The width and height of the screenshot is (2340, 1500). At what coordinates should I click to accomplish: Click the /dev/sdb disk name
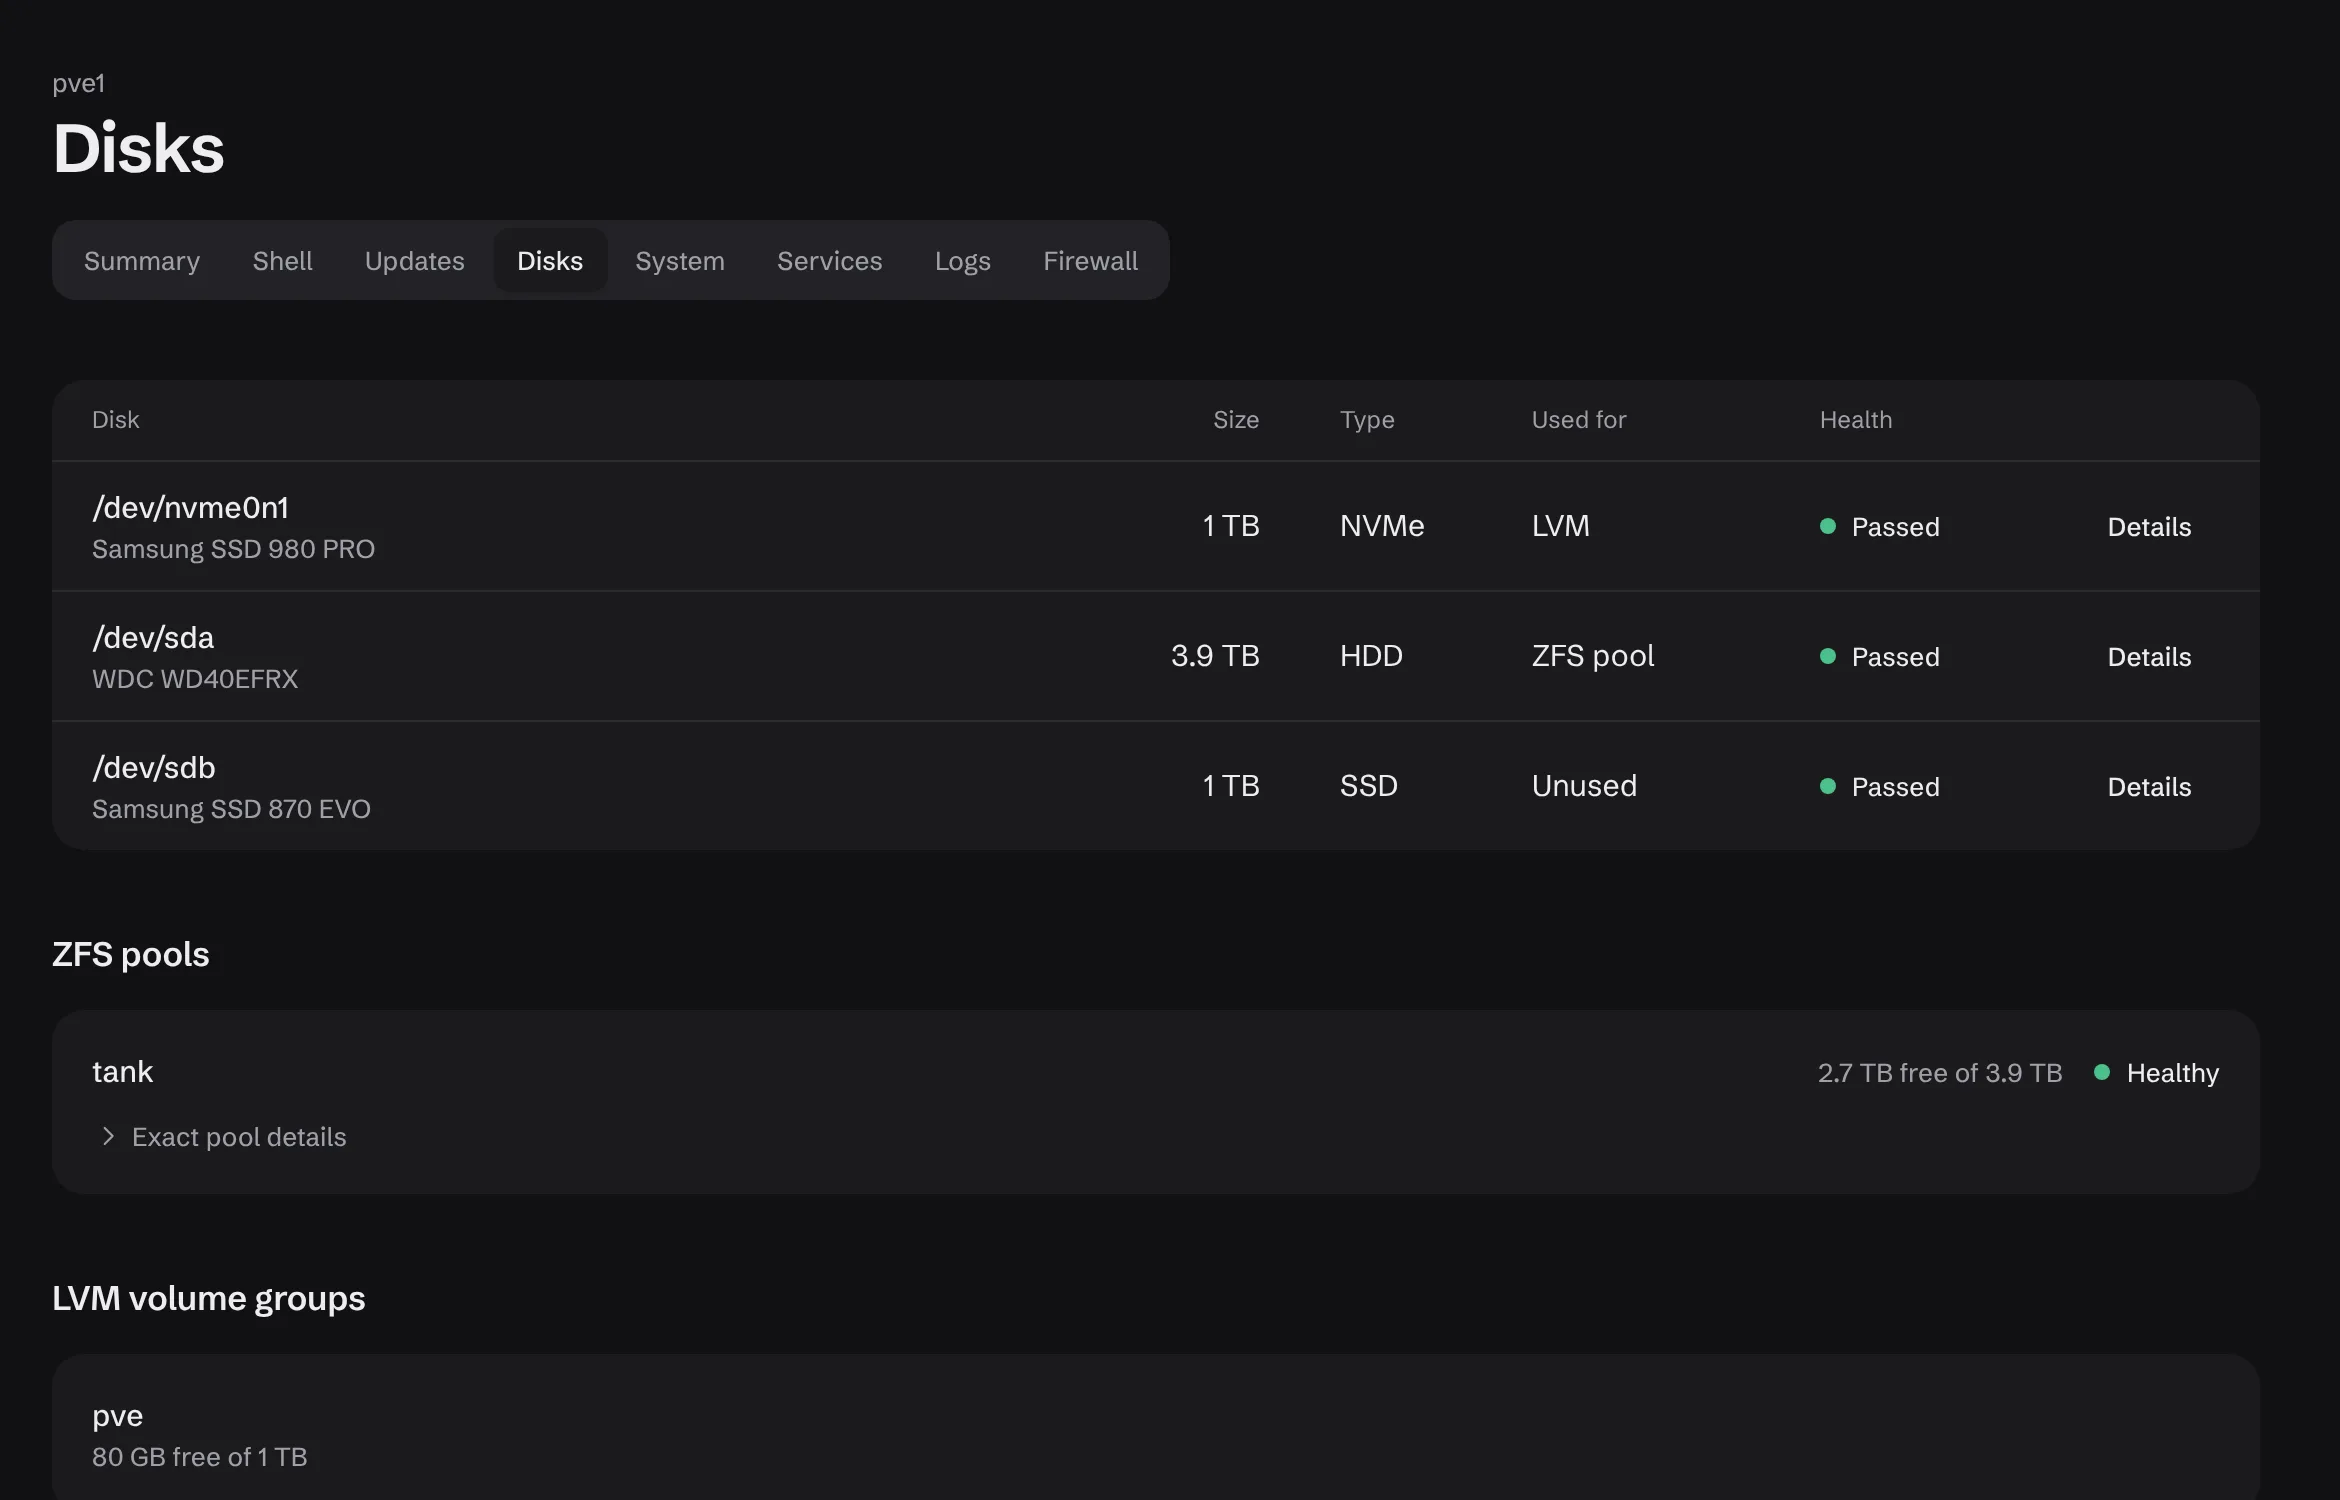pyautogui.click(x=154, y=768)
